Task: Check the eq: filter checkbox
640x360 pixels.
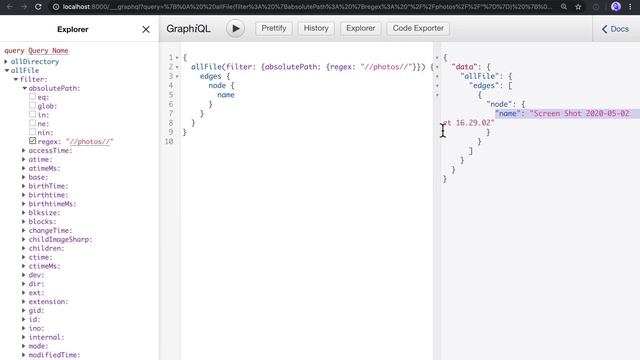Action: coord(32,97)
